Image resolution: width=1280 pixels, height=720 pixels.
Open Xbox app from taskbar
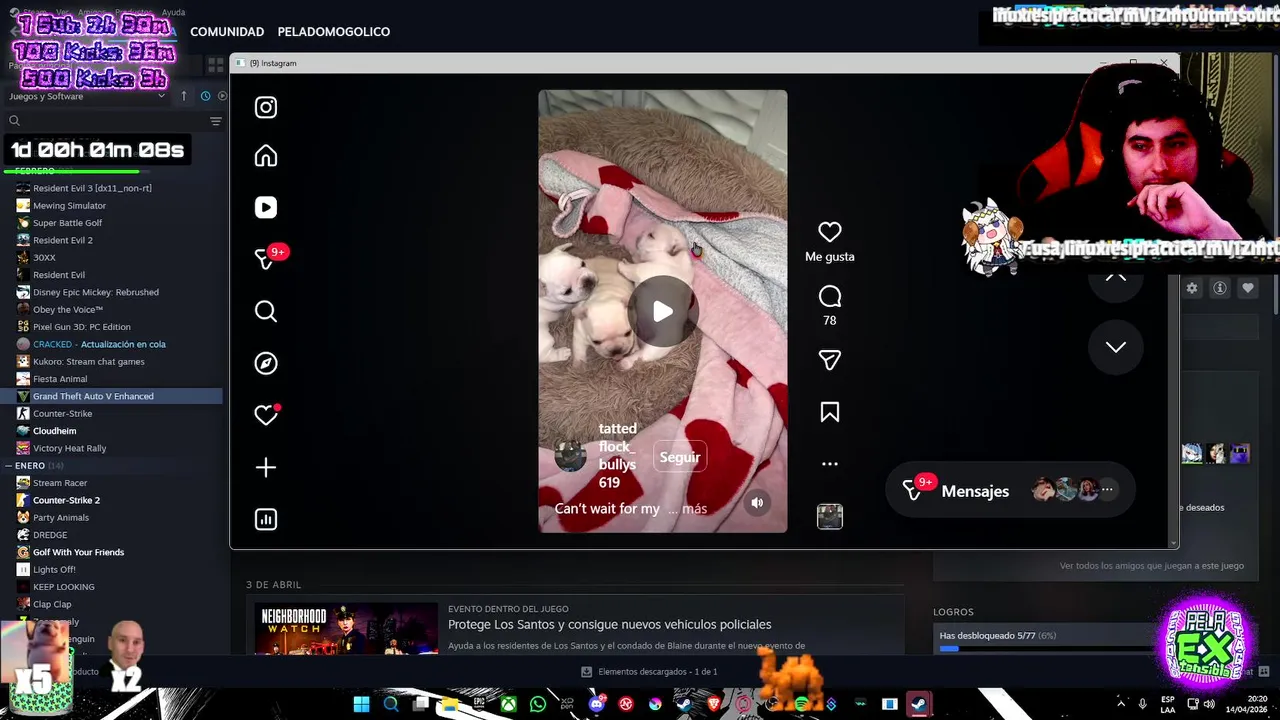(x=509, y=704)
